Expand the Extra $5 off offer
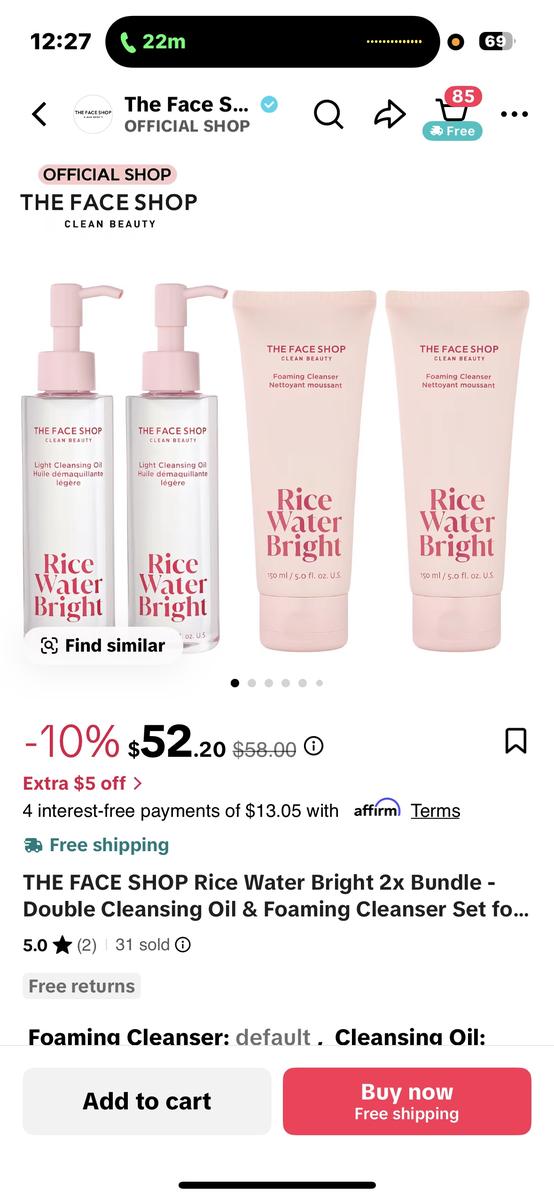The image size is (554, 1200). [82, 783]
